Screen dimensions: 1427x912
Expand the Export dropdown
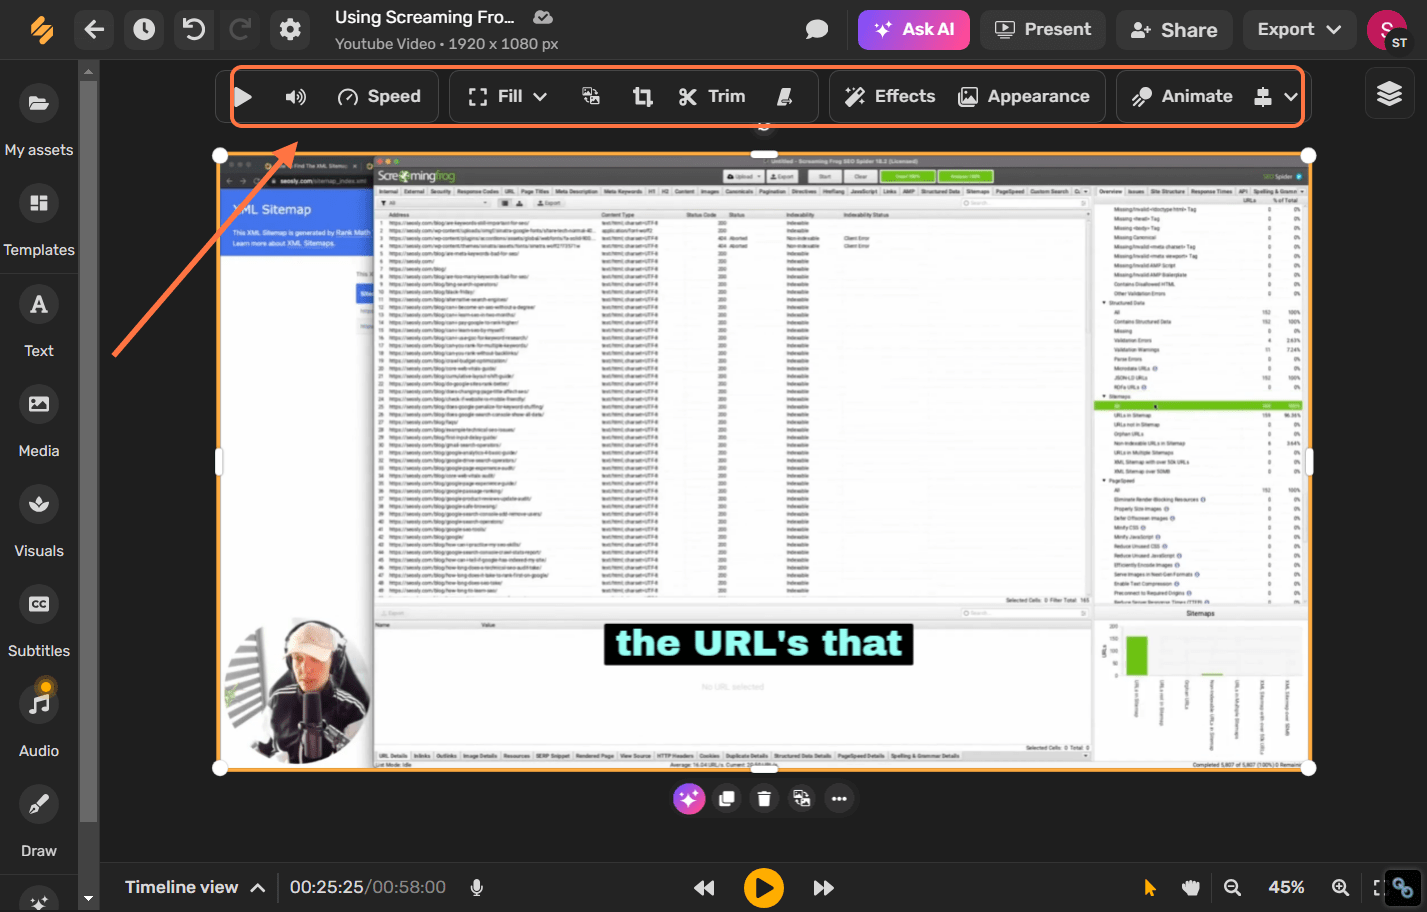(x=1299, y=30)
